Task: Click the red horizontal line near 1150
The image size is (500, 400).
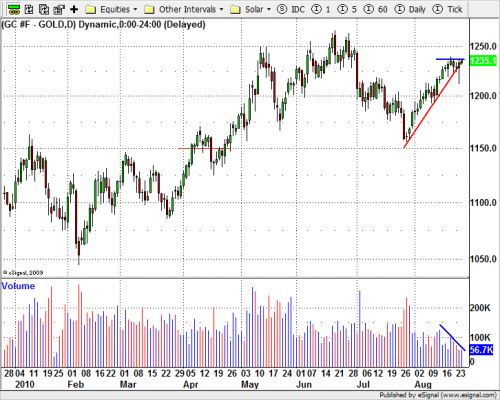Action: tap(204, 148)
